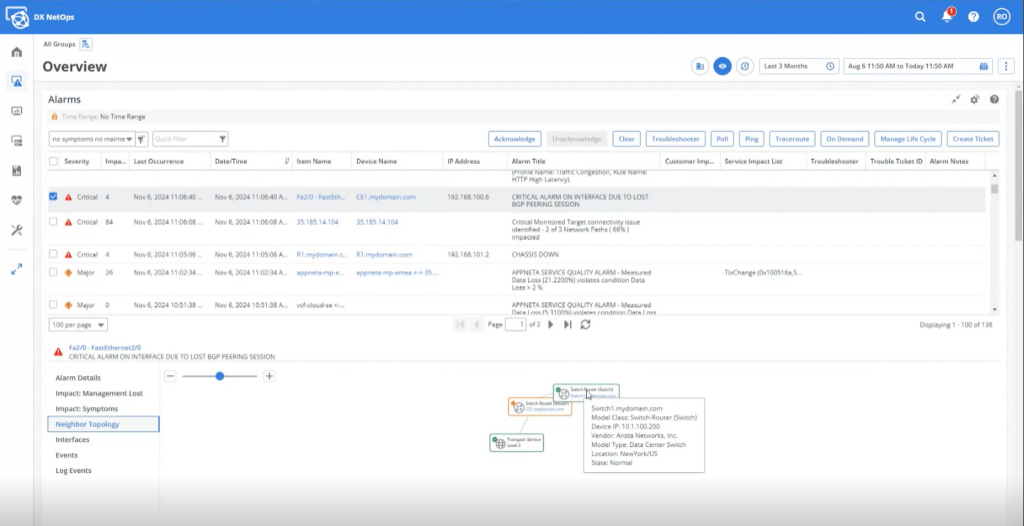Switch to the Log Events tab
This screenshot has width=1024, height=526.
pyautogui.click(x=73, y=470)
